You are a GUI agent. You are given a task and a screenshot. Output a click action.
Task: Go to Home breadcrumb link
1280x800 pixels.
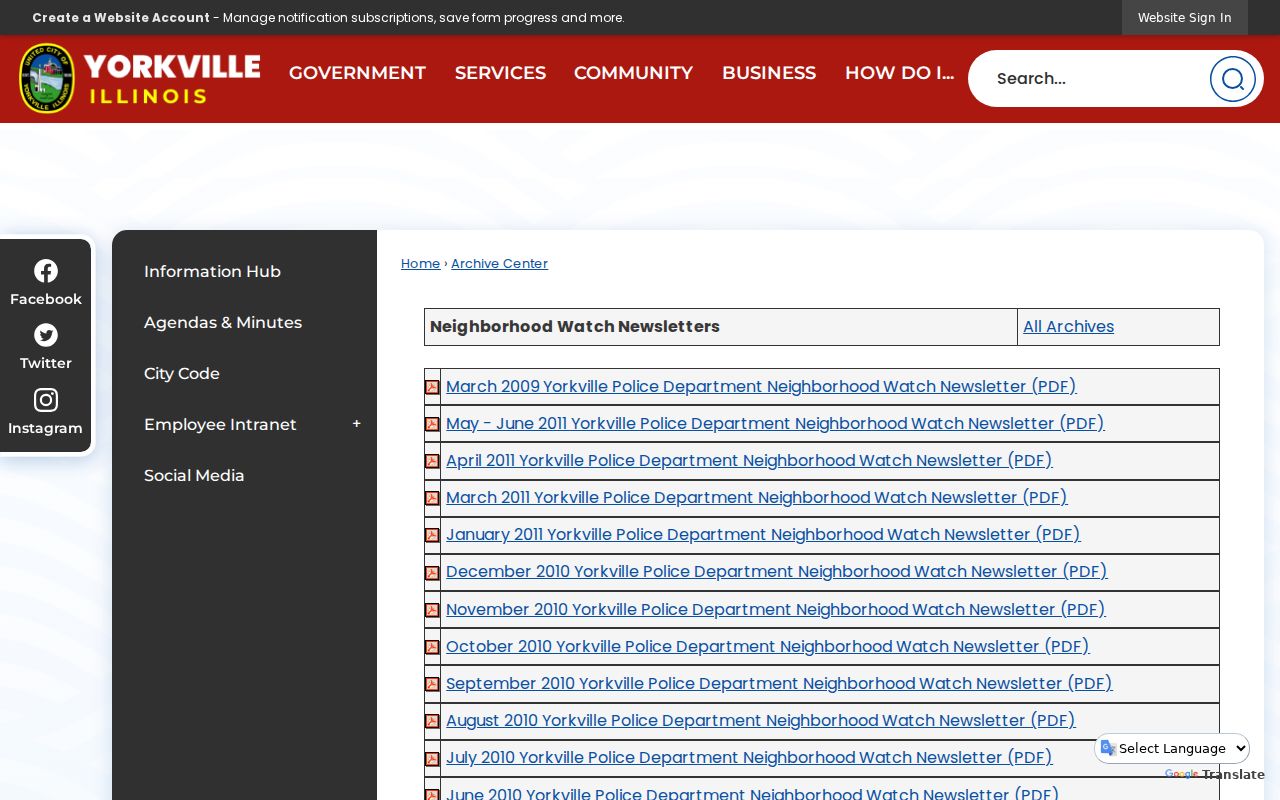coord(420,263)
